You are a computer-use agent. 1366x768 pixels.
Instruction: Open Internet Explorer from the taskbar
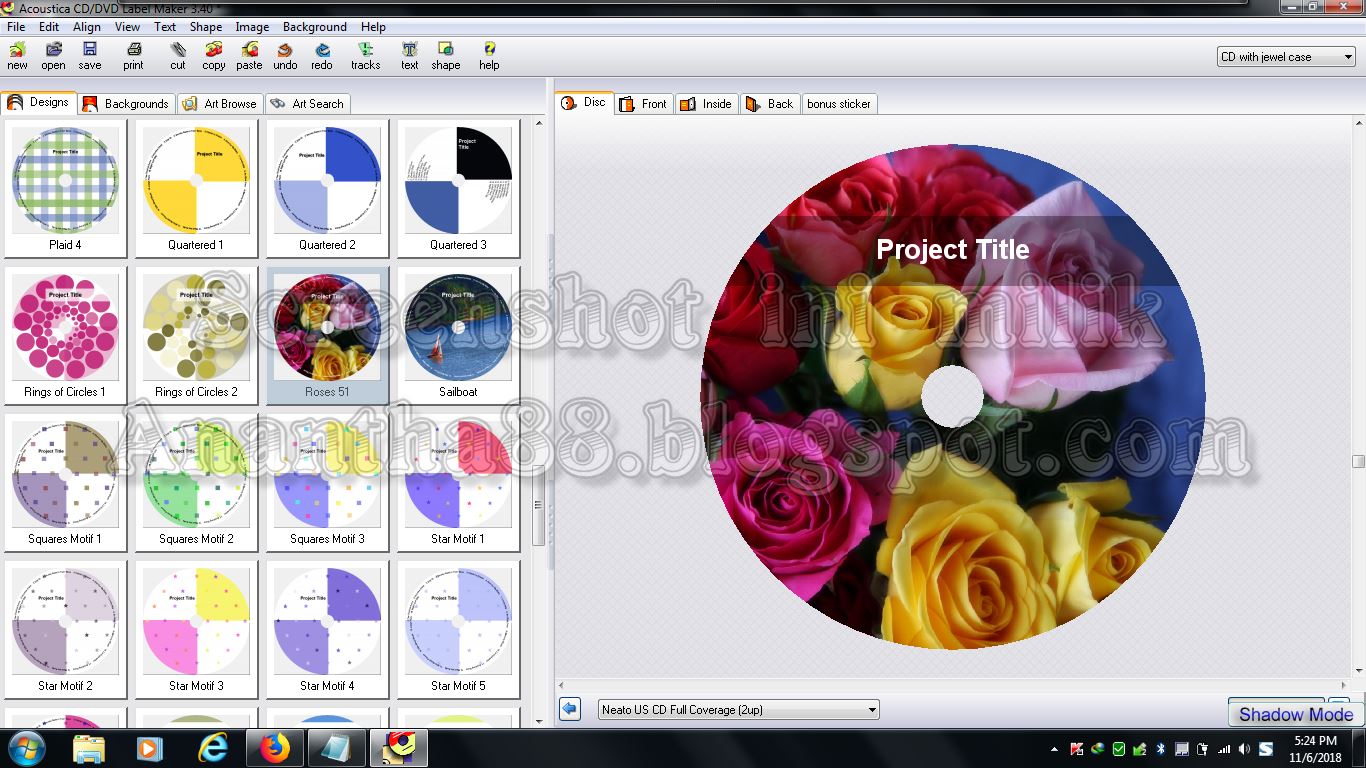(213, 748)
